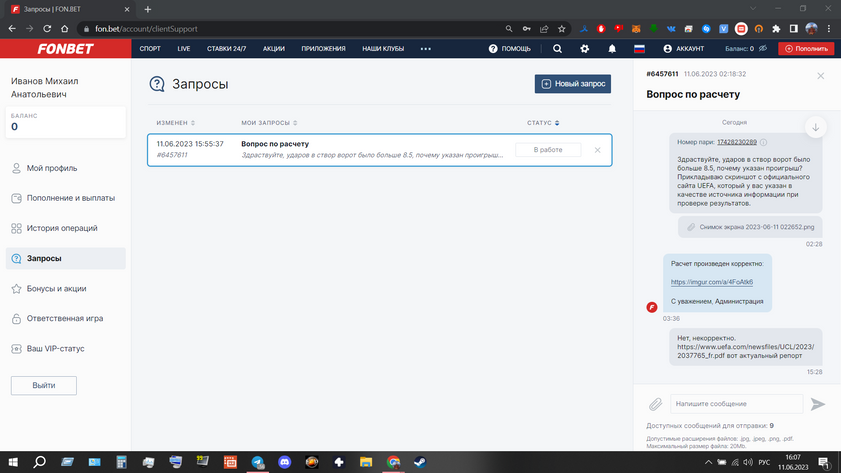Image resolution: width=841 pixels, height=473 pixels.
Task: Sort by МОИ ЗАПРОСЫ column
Action: [x=269, y=123]
